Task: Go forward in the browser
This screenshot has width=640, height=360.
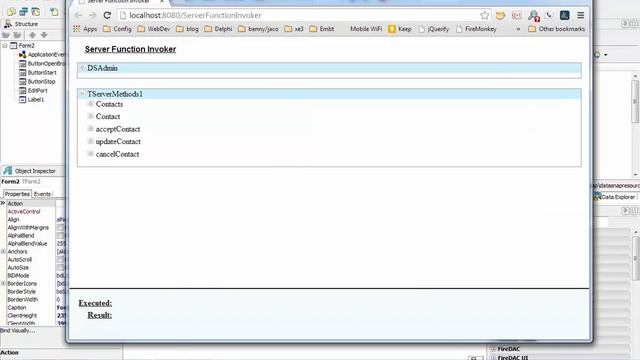Action: (93, 16)
